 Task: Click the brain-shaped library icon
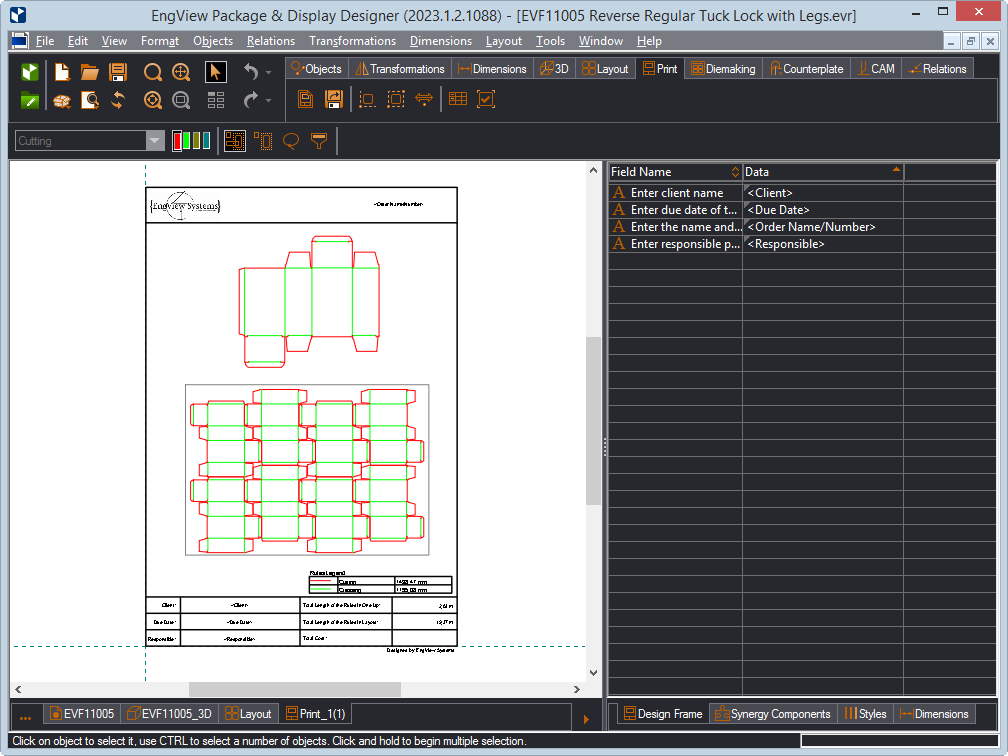[x=62, y=100]
